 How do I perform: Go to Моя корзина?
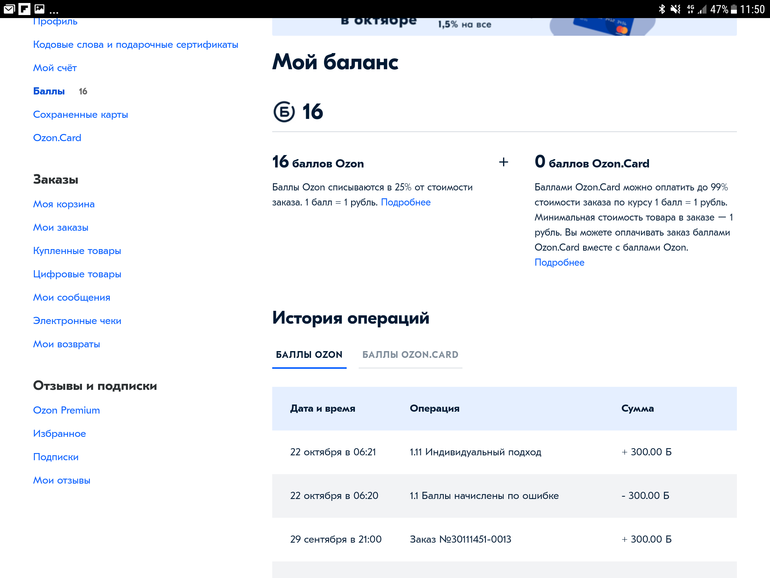(x=64, y=204)
